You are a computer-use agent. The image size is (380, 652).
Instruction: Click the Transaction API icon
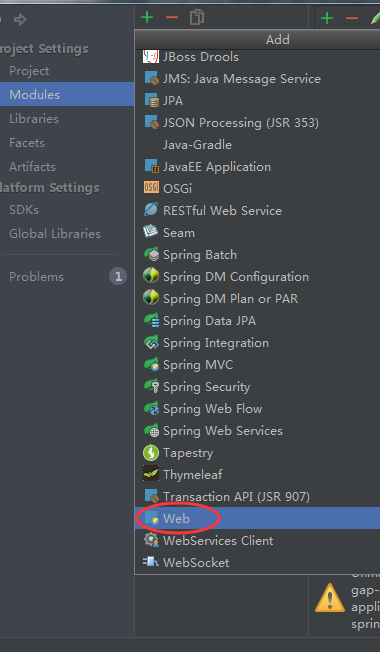pyautogui.click(x=151, y=496)
